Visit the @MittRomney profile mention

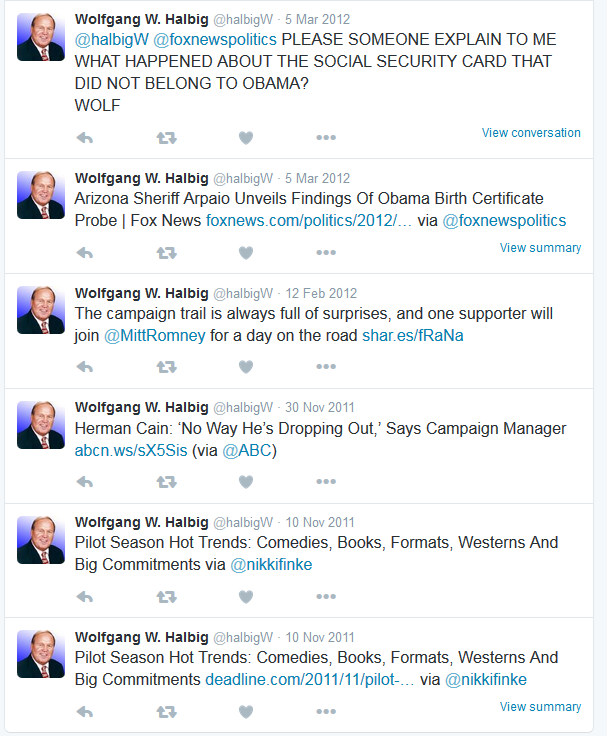coord(154,336)
